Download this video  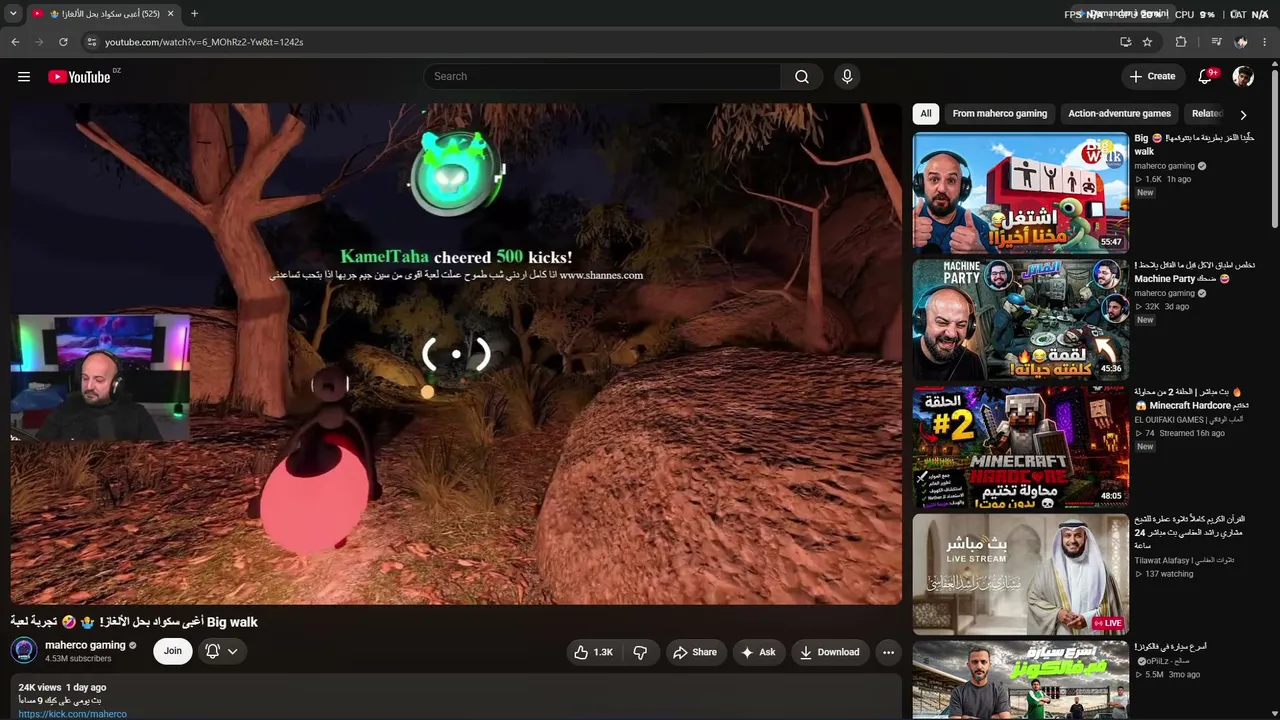(829, 652)
